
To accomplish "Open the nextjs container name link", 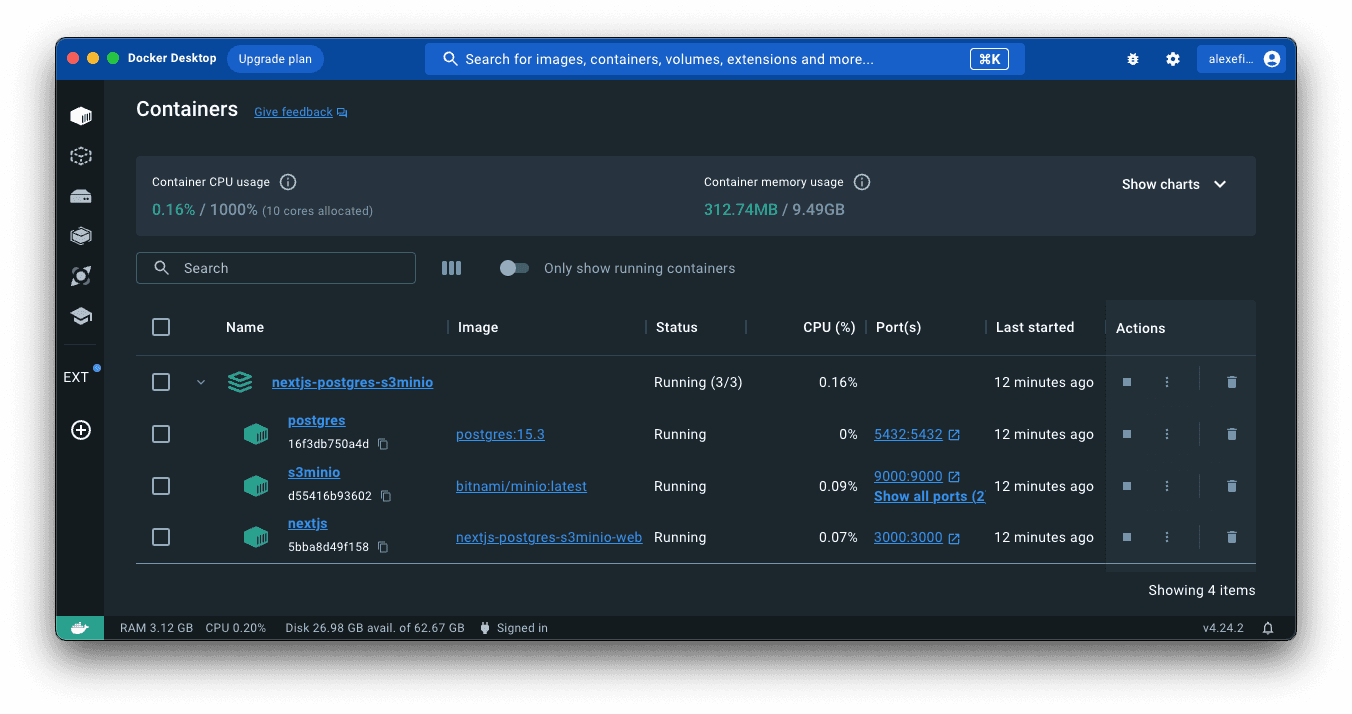I will (x=308, y=523).
